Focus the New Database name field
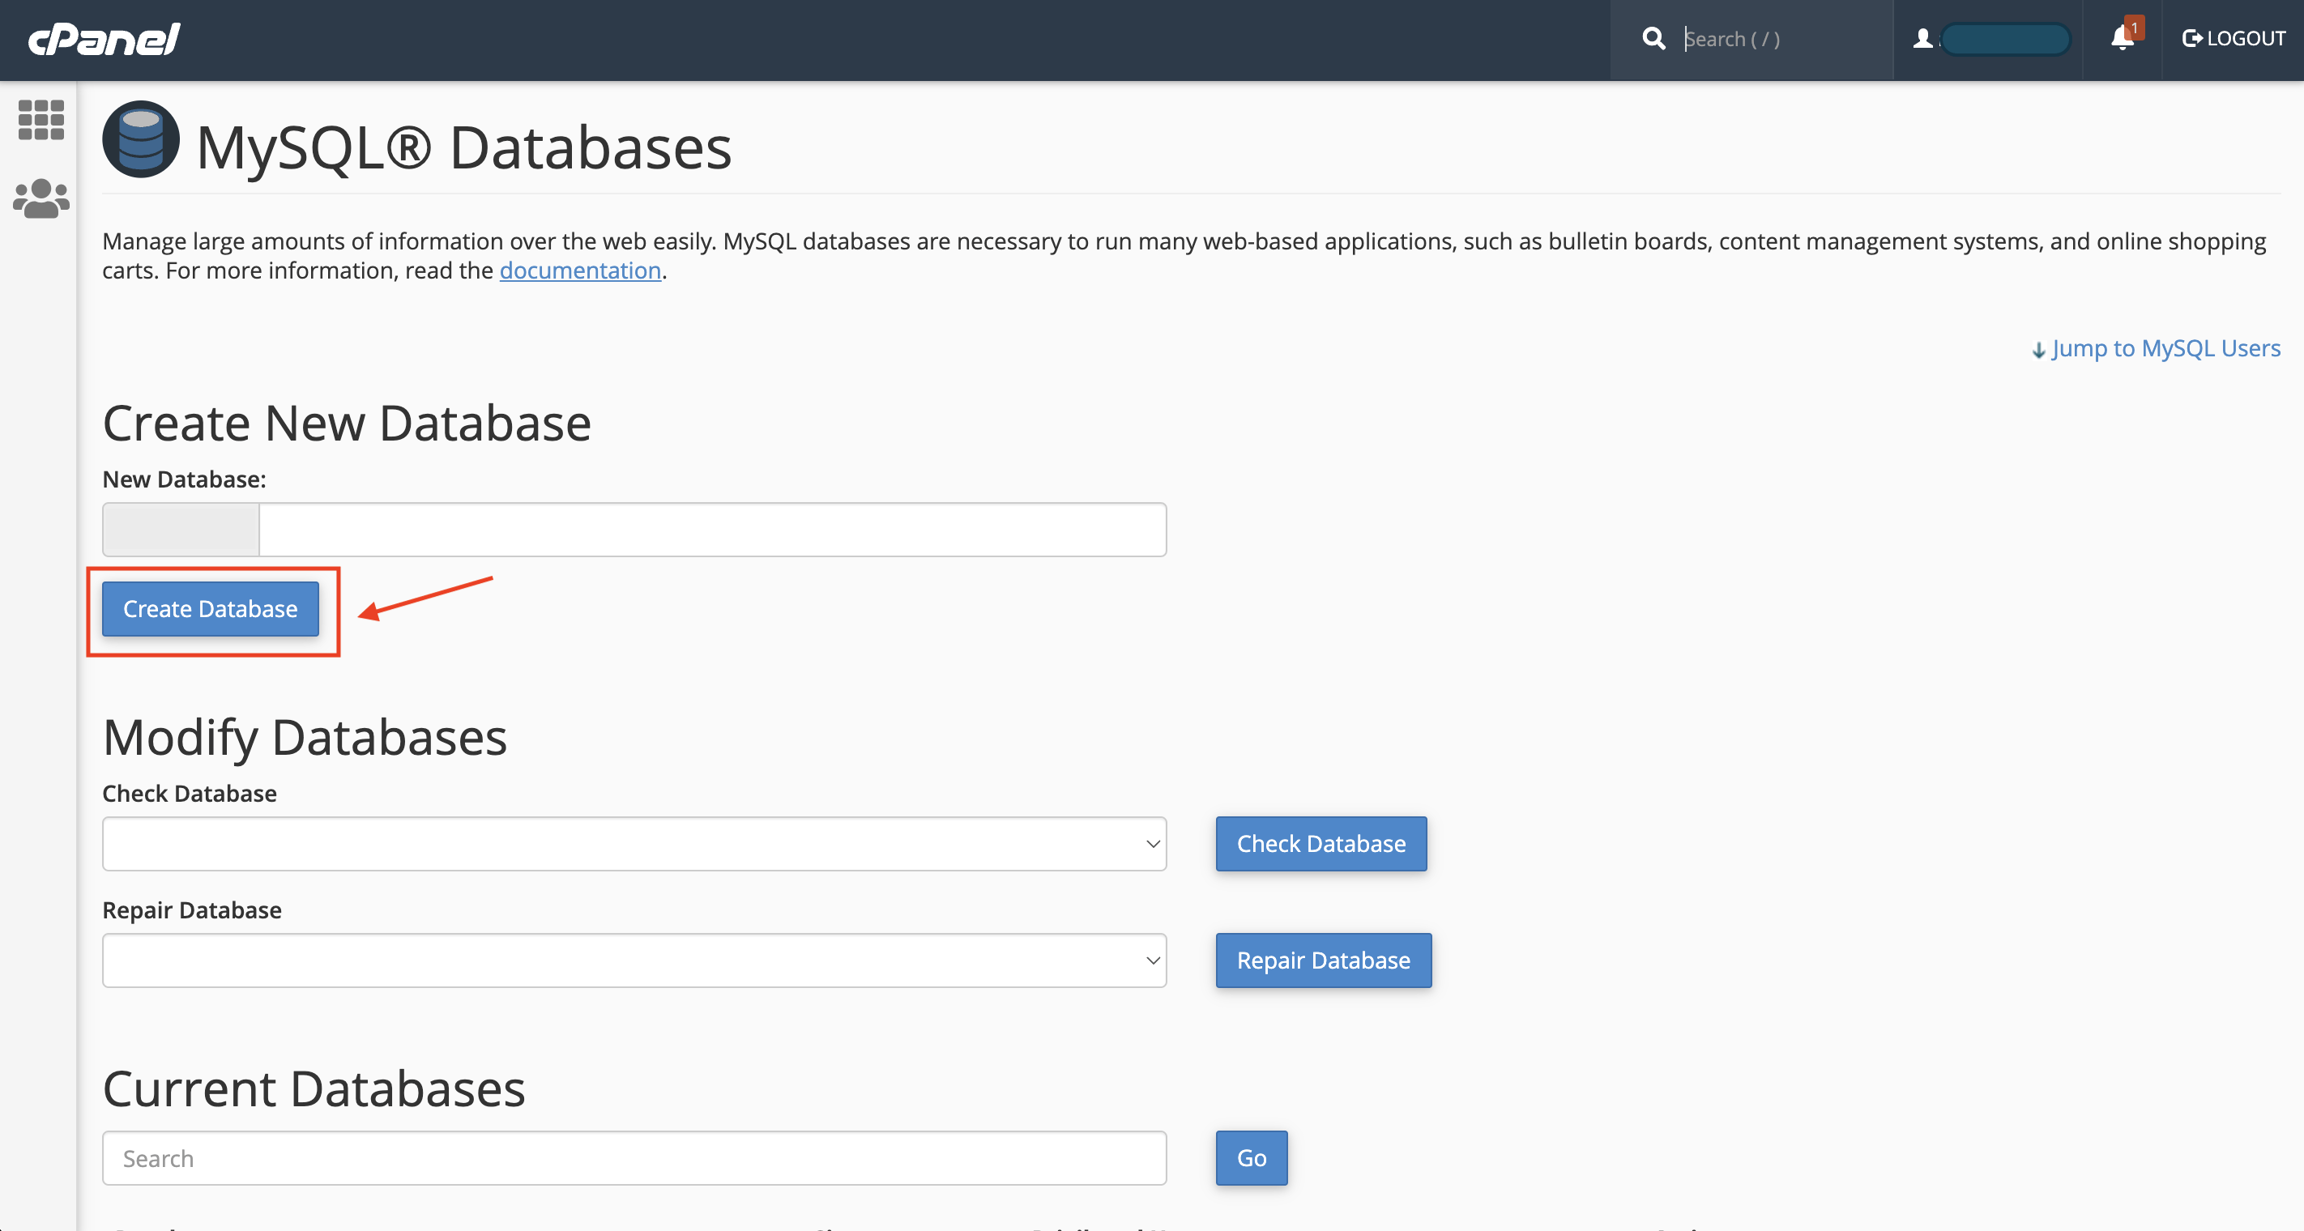Viewport: 2304px width, 1231px height. [x=712, y=530]
